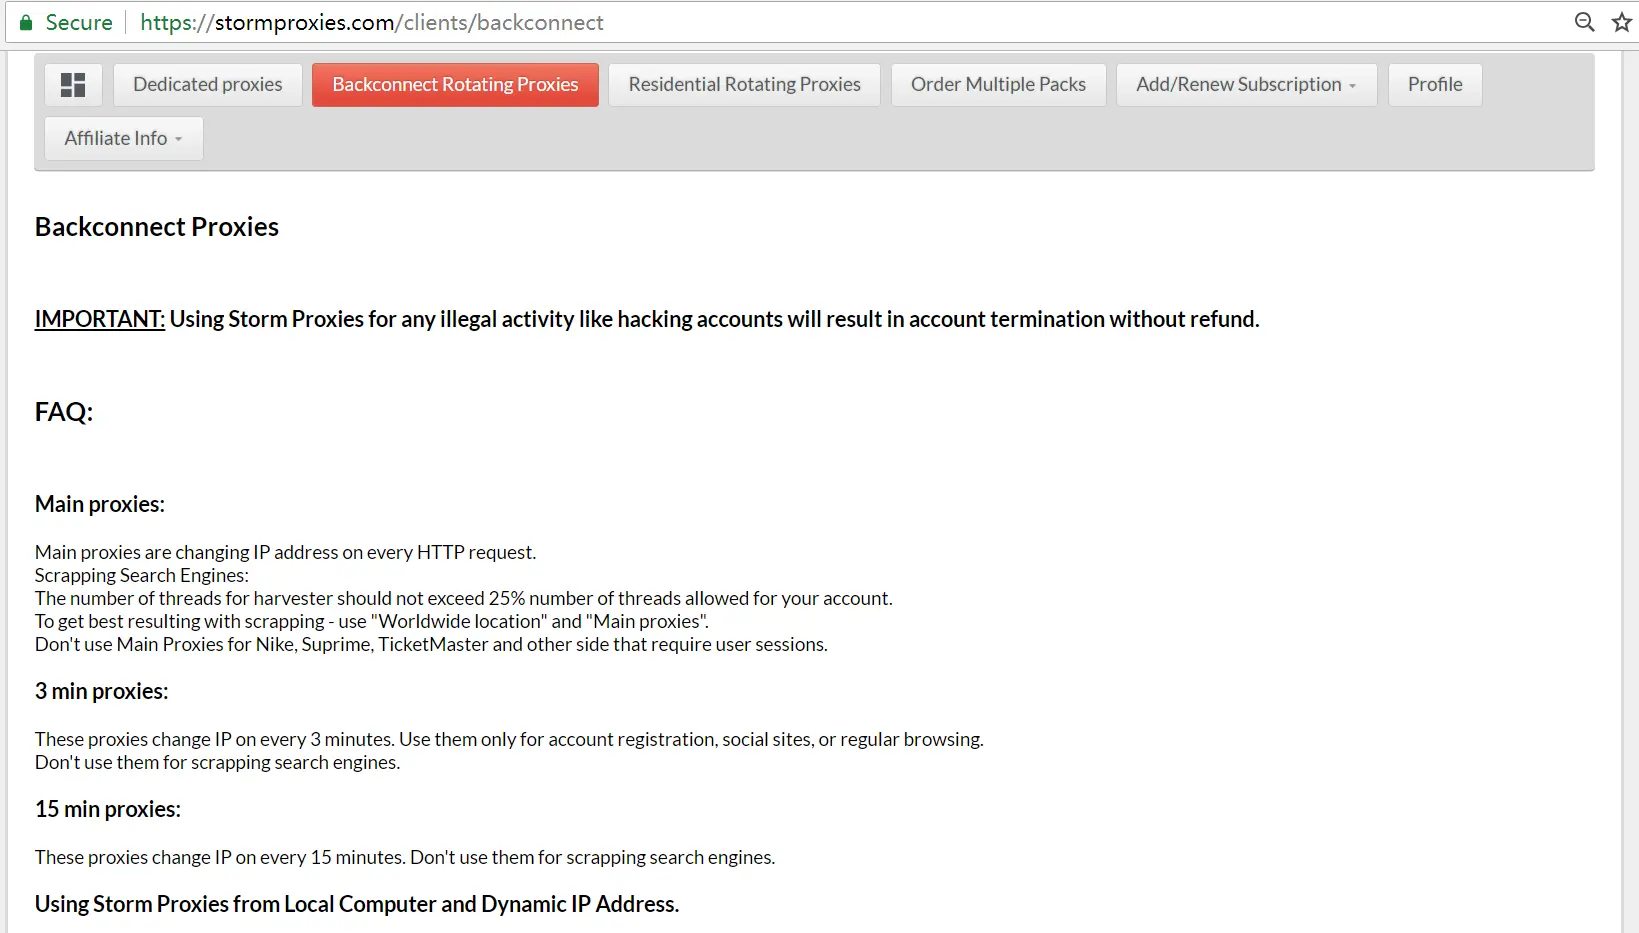The image size is (1639, 933).
Task: Click the Main proxies: heading
Action: 100,504
